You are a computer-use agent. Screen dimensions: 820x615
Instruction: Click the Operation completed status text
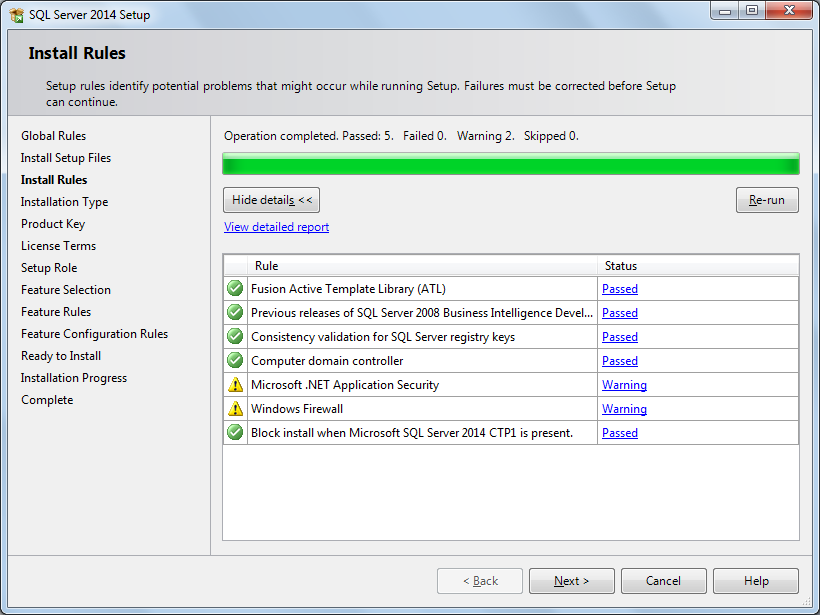pyautogui.click(x=401, y=136)
